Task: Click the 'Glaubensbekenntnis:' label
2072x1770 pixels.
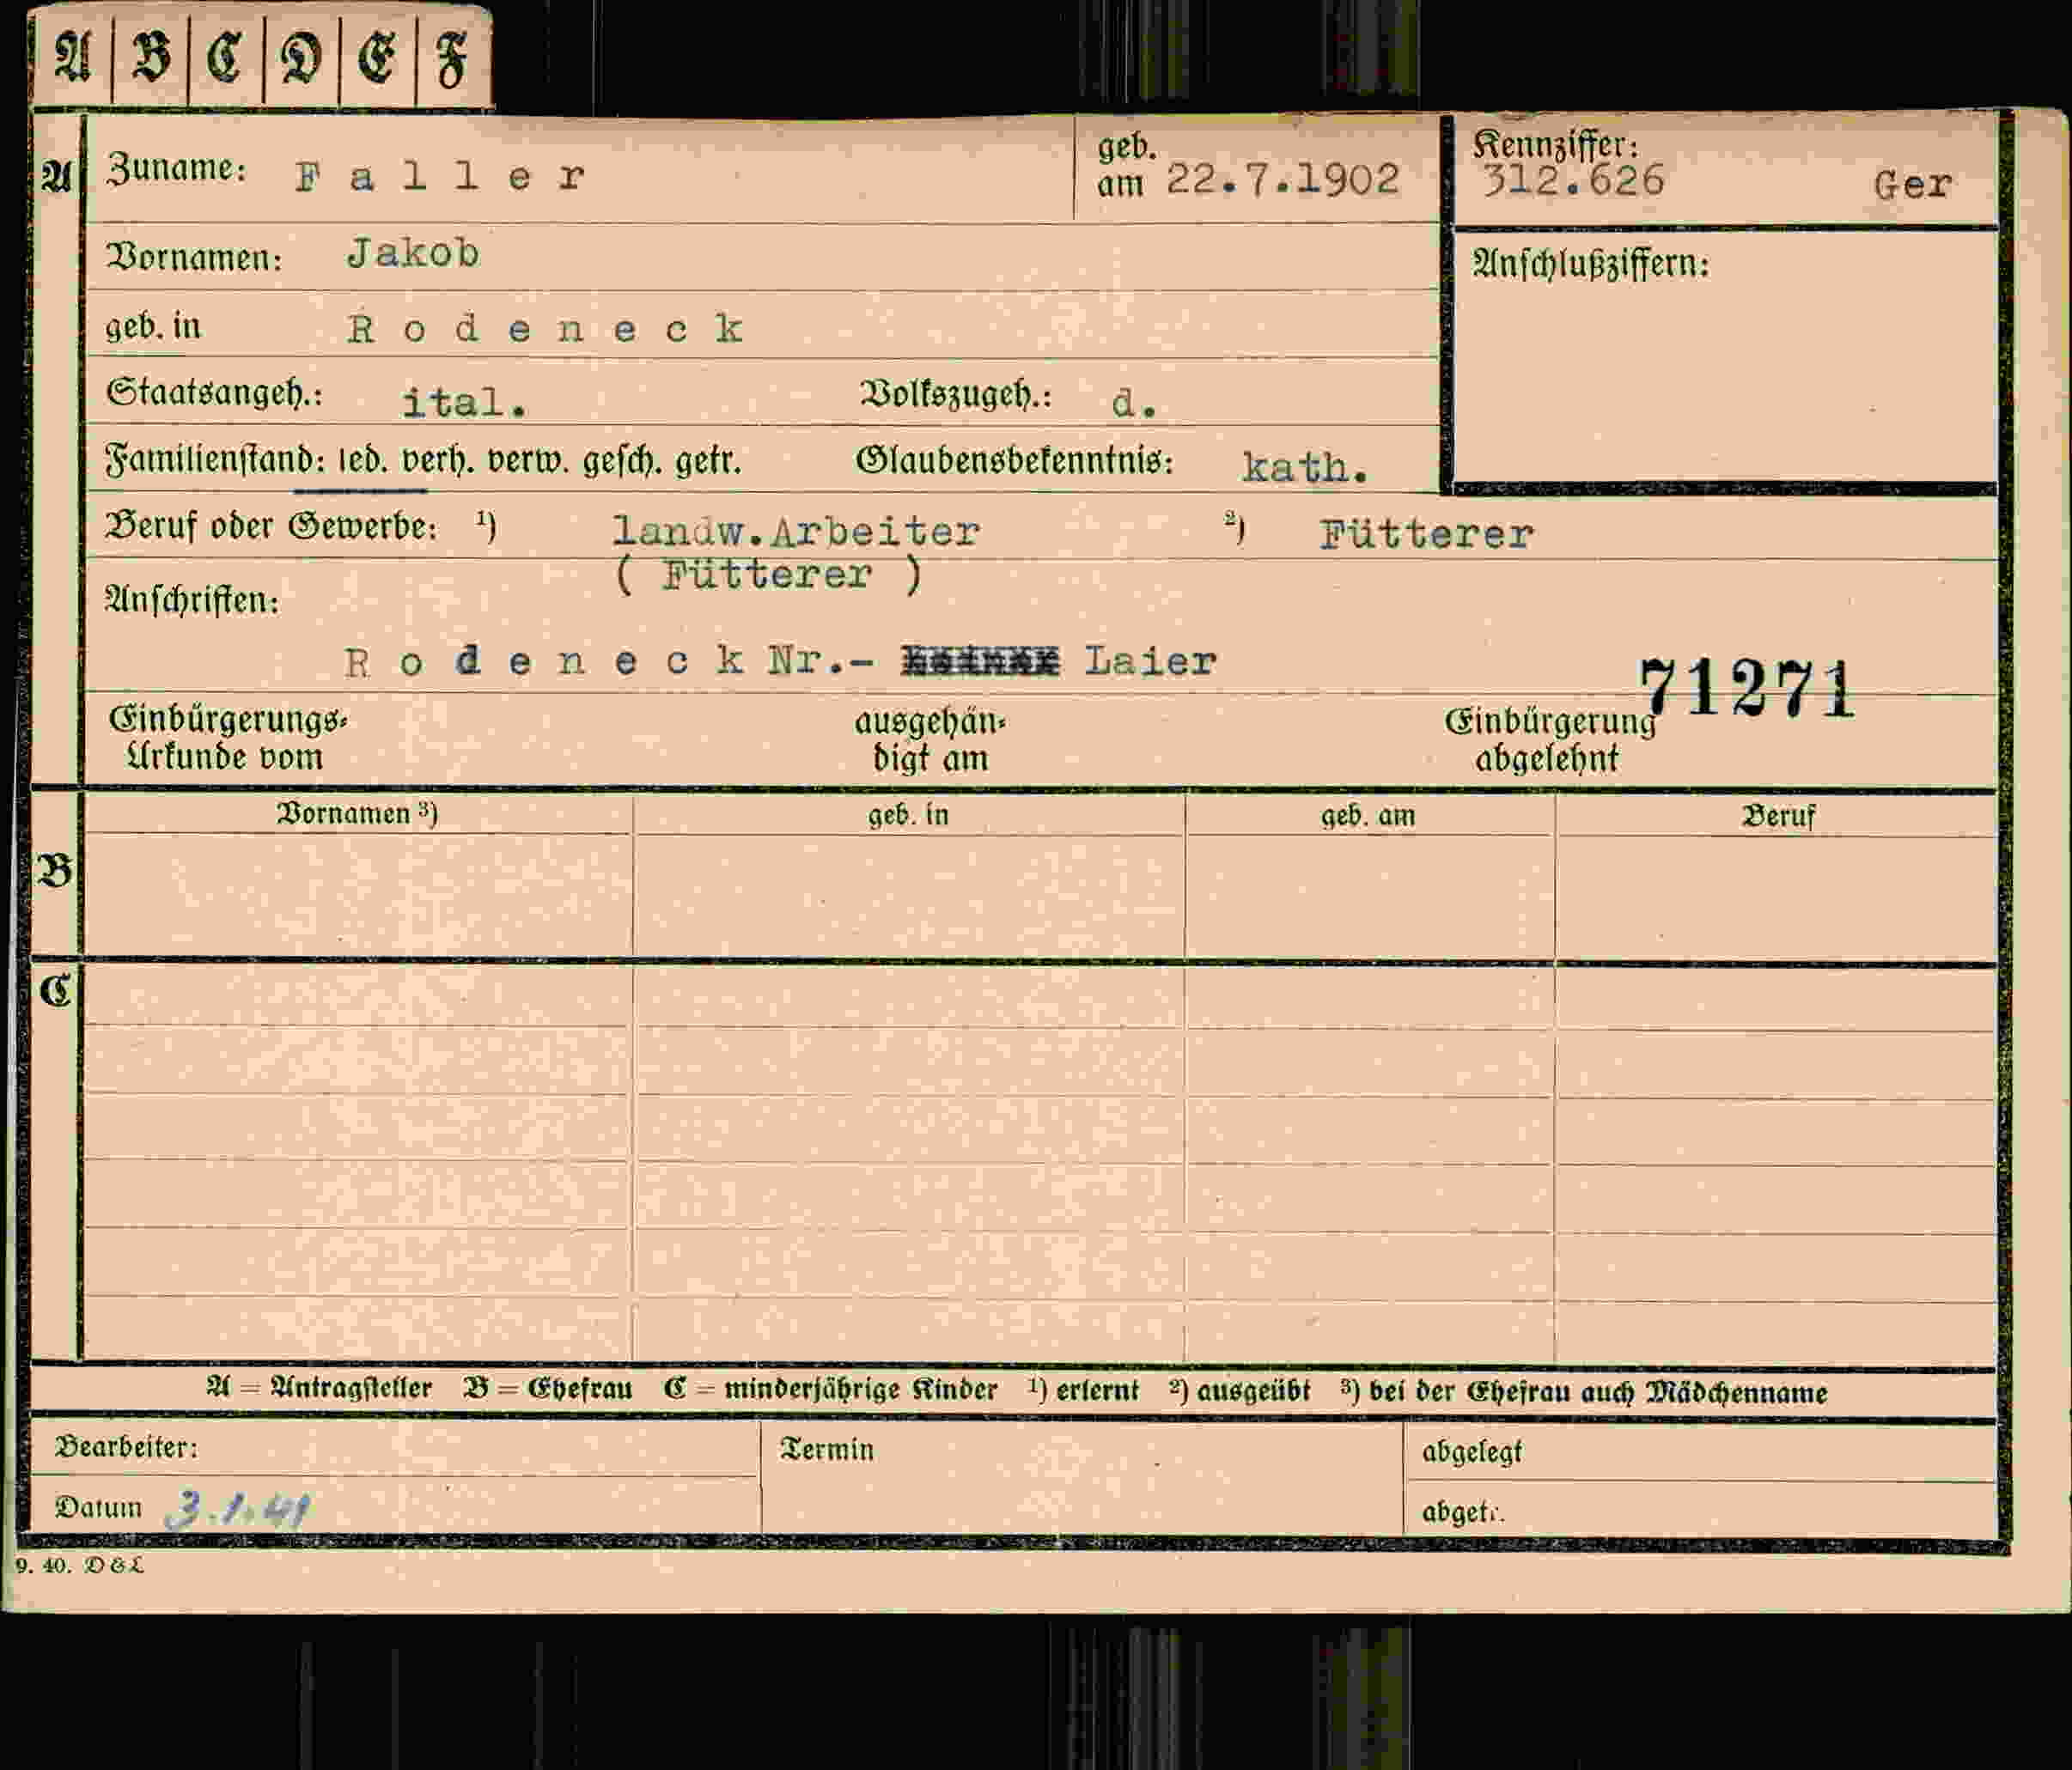Action: (x=1014, y=462)
